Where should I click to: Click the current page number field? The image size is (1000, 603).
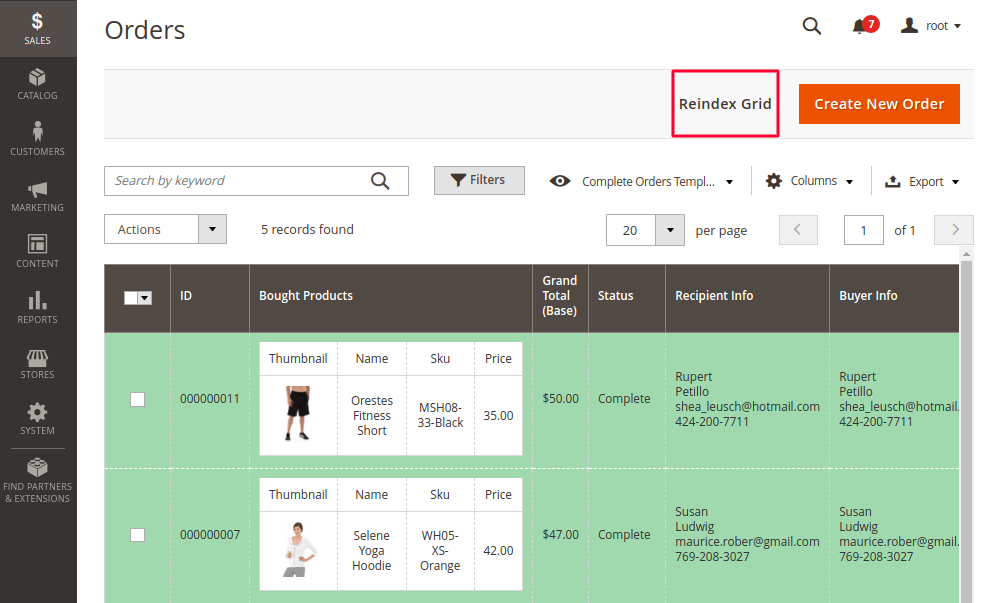click(x=864, y=230)
